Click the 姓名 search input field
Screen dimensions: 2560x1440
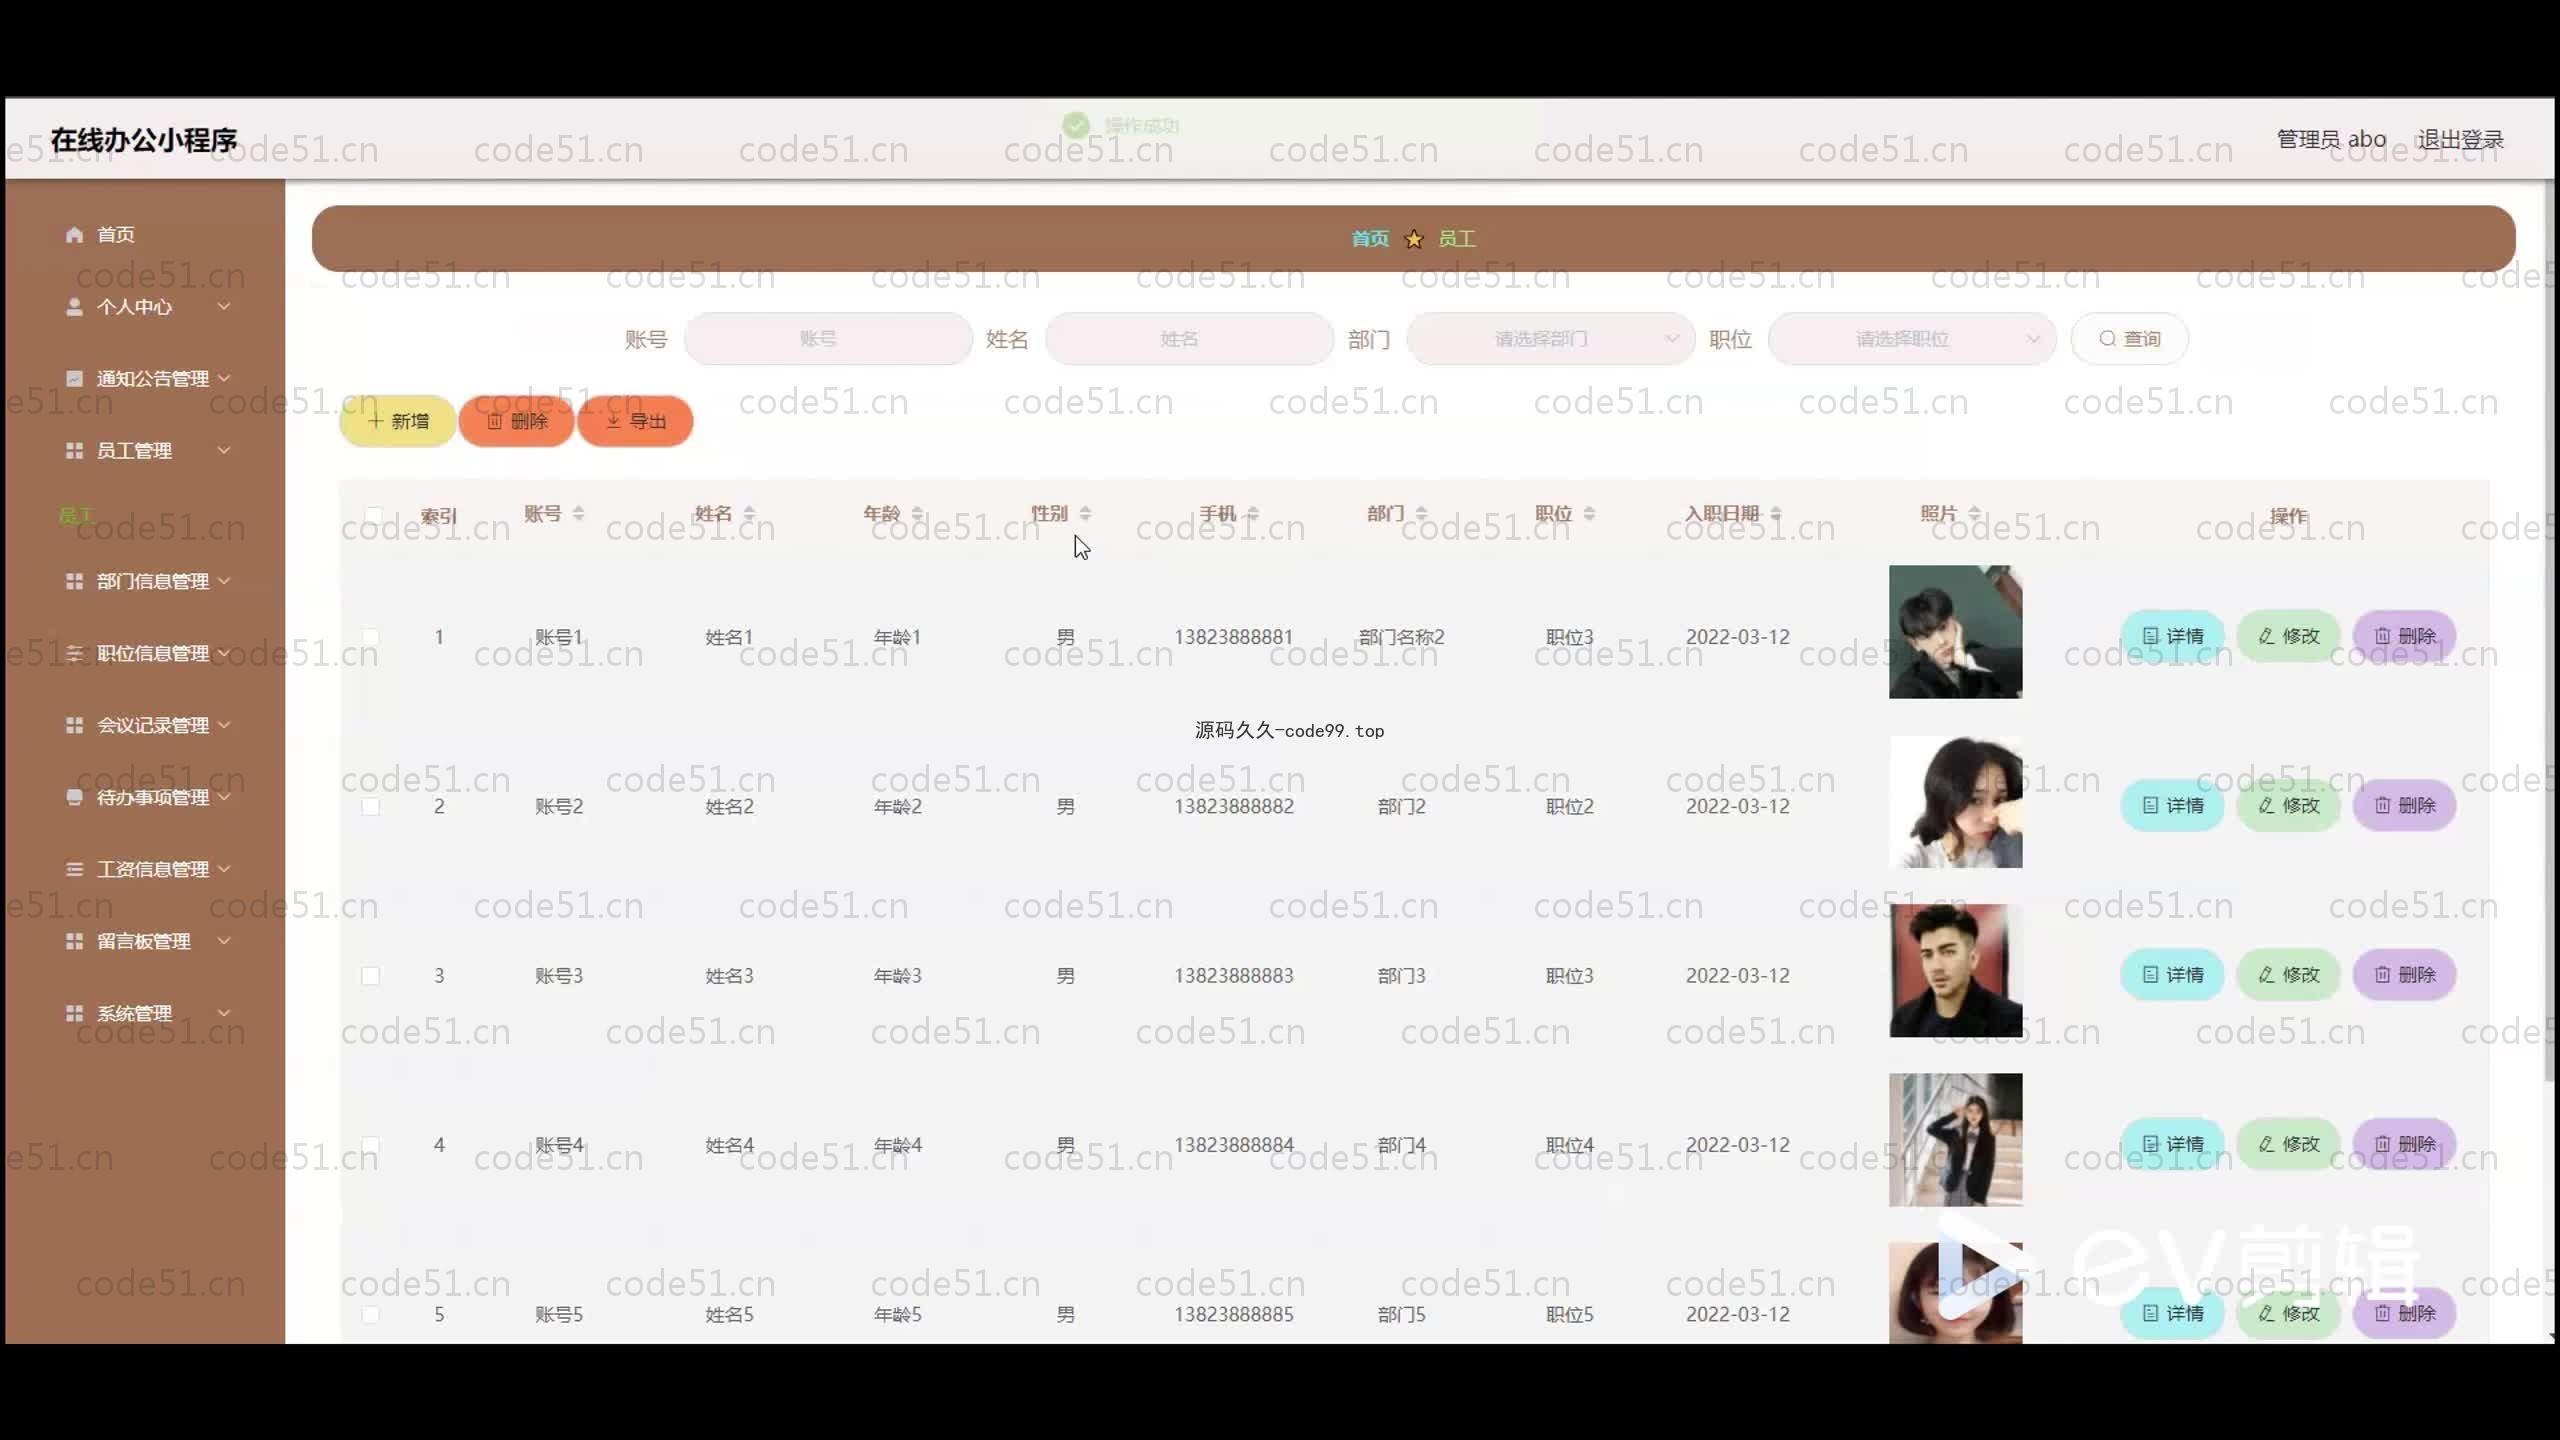pos(1189,339)
